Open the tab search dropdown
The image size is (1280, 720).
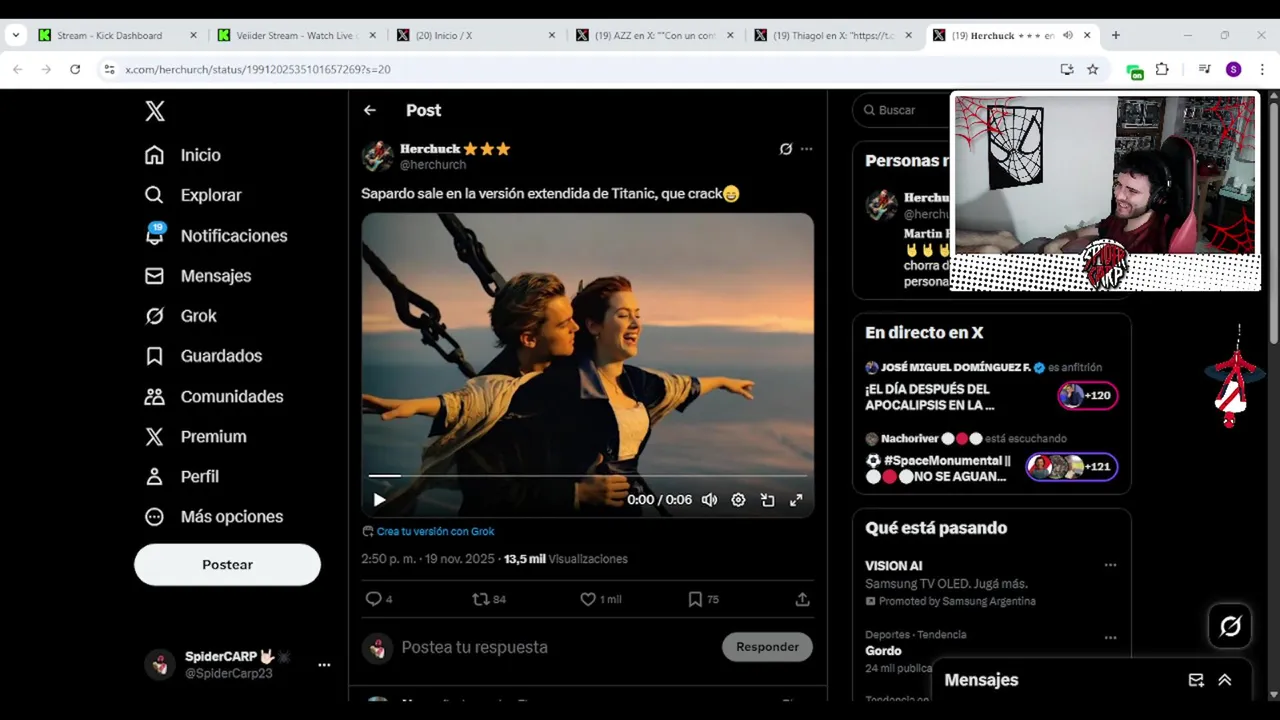pyautogui.click(x=15, y=35)
